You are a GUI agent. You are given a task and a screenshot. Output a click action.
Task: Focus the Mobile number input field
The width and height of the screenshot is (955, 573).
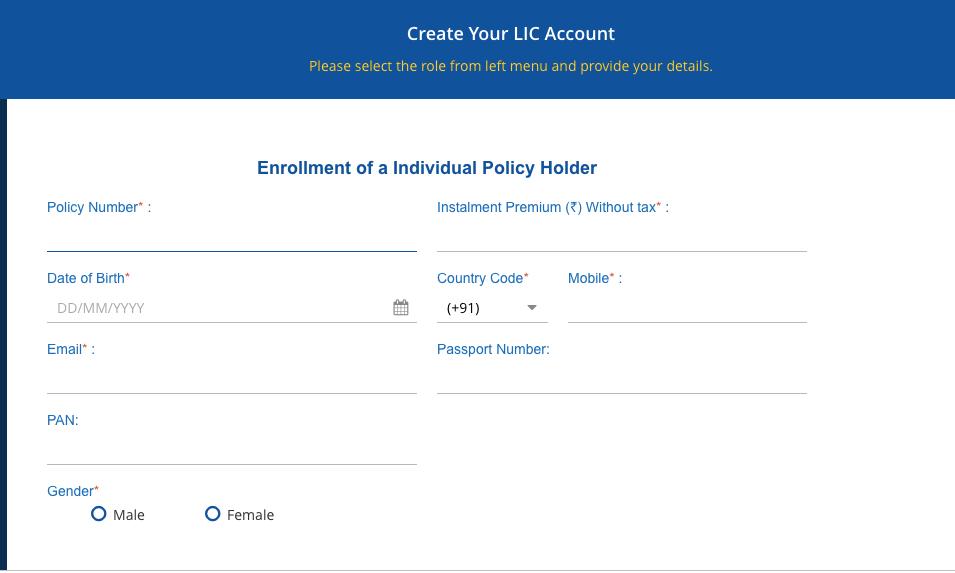point(687,308)
